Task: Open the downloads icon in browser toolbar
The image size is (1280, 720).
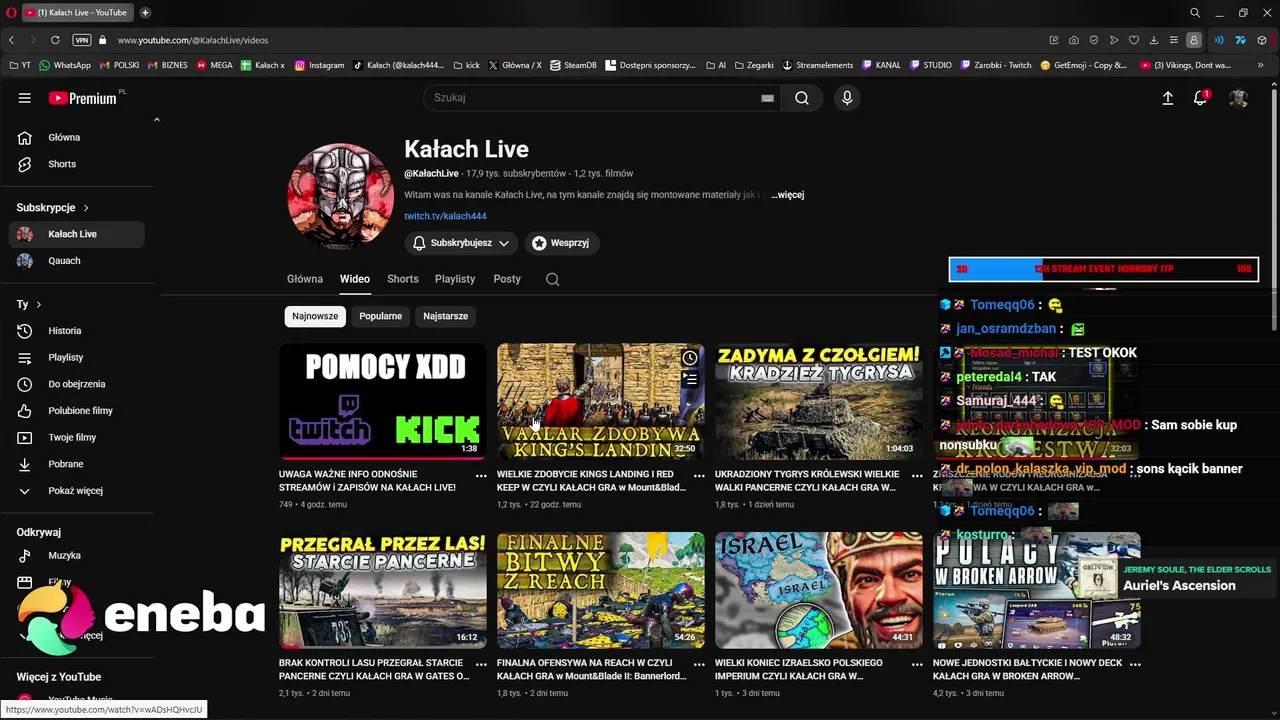Action: [x=1154, y=40]
